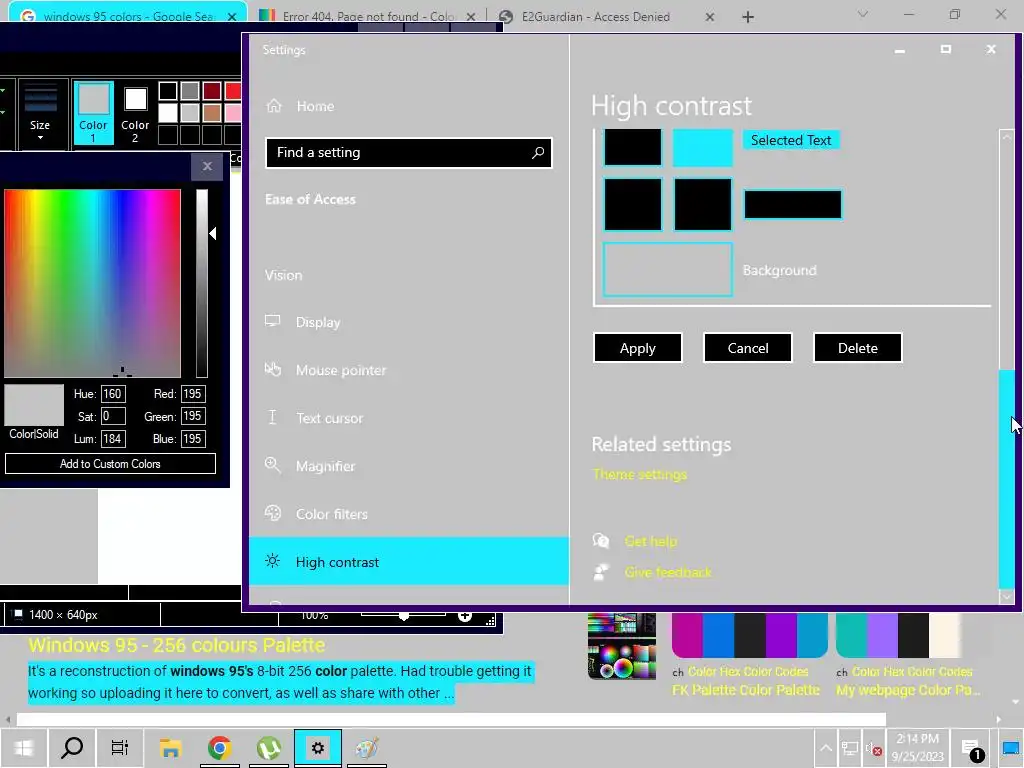Switch to E2Guardian Access Denied tab
The image size is (1024, 768).
pos(596,16)
